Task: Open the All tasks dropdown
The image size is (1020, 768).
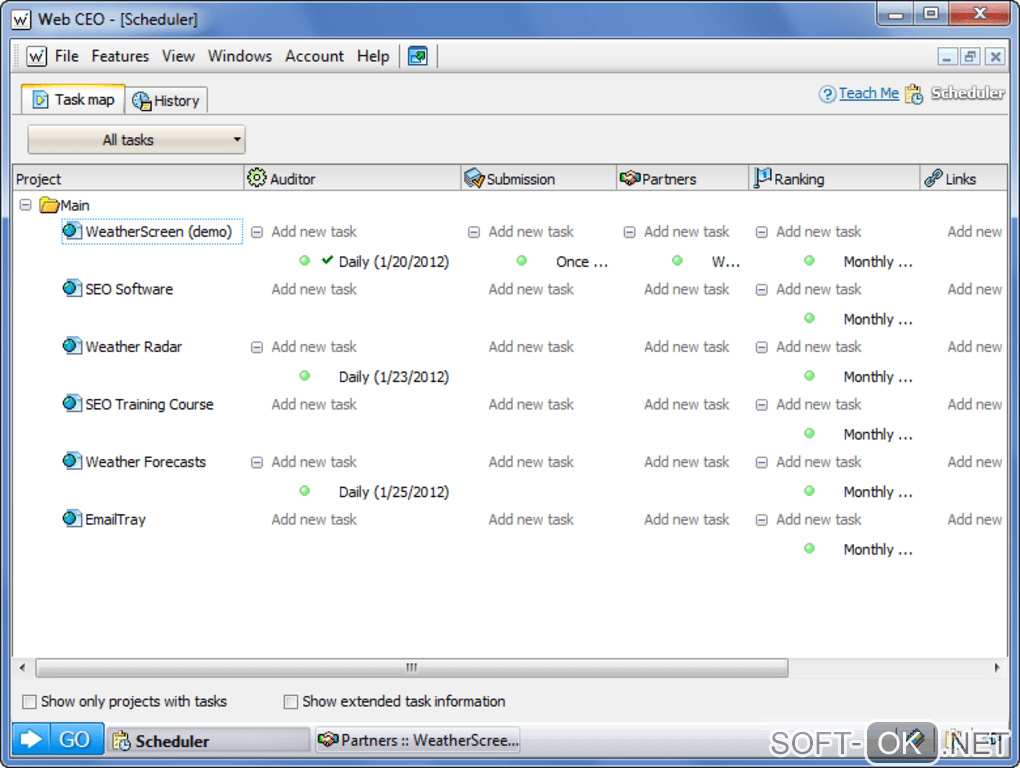Action: tap(137, 140)
